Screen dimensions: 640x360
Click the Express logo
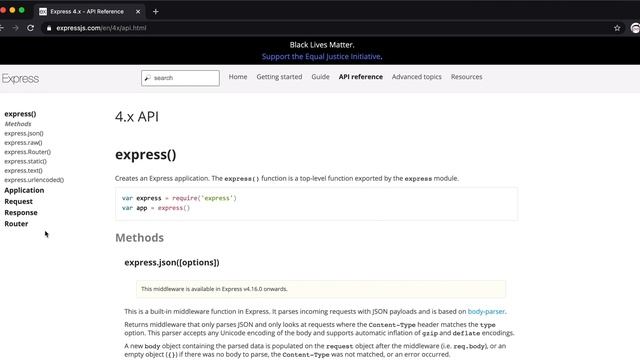[x=20, y=78]
